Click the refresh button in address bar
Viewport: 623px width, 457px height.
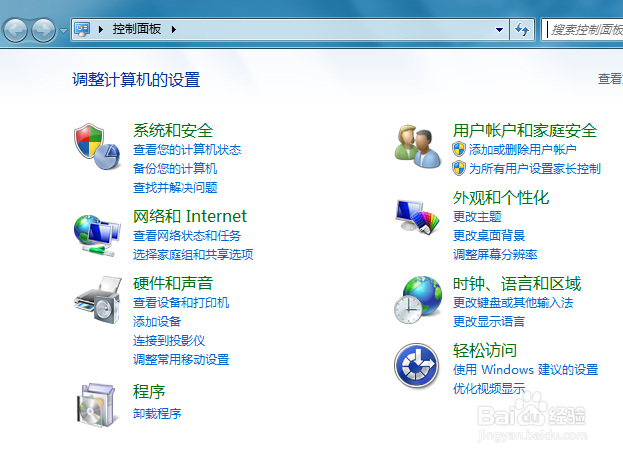pos(522,29)
